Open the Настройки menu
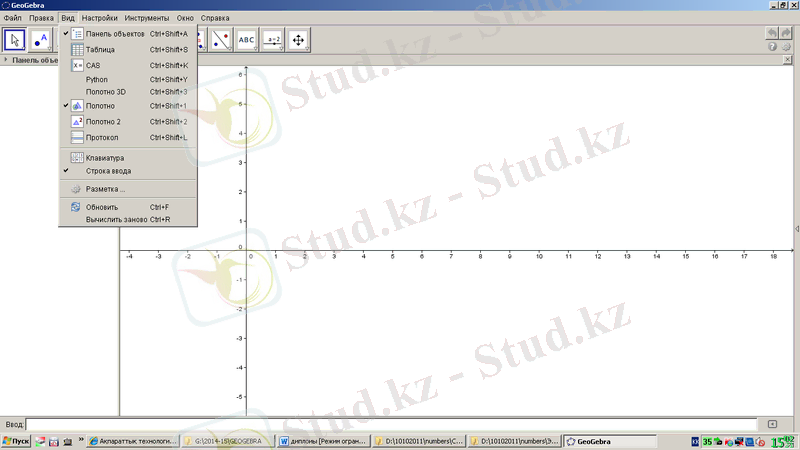This screenshot has width=800, height=450. 99,18
